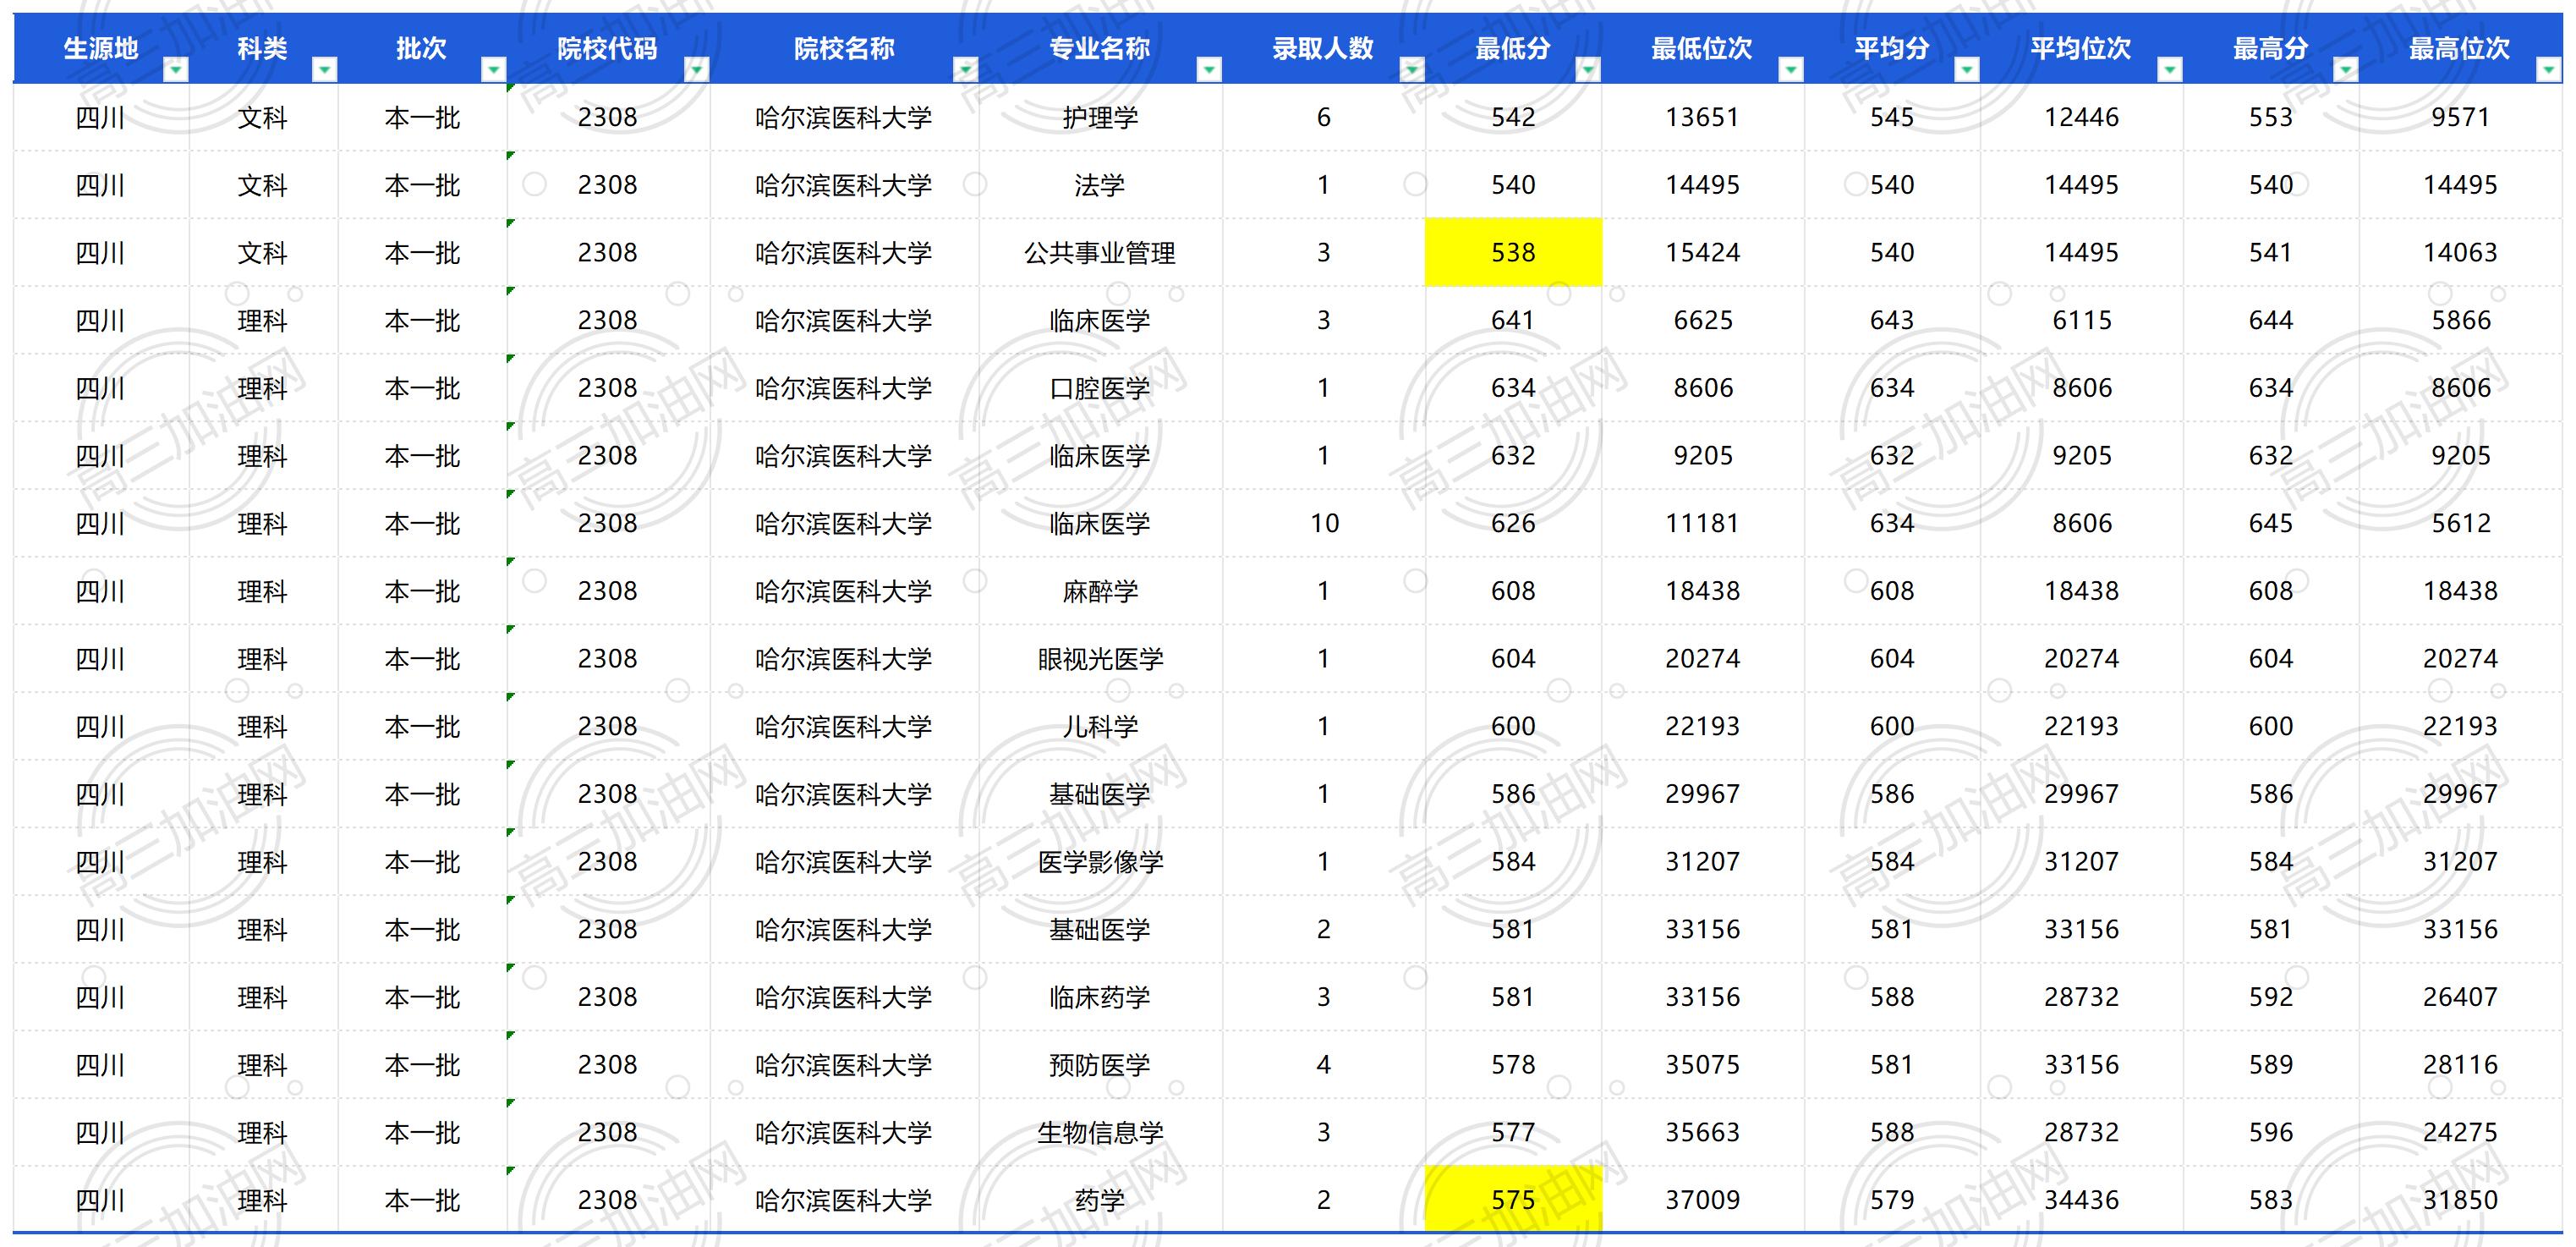Click 本一批 in the 法学 row

[x=423, y=185]
